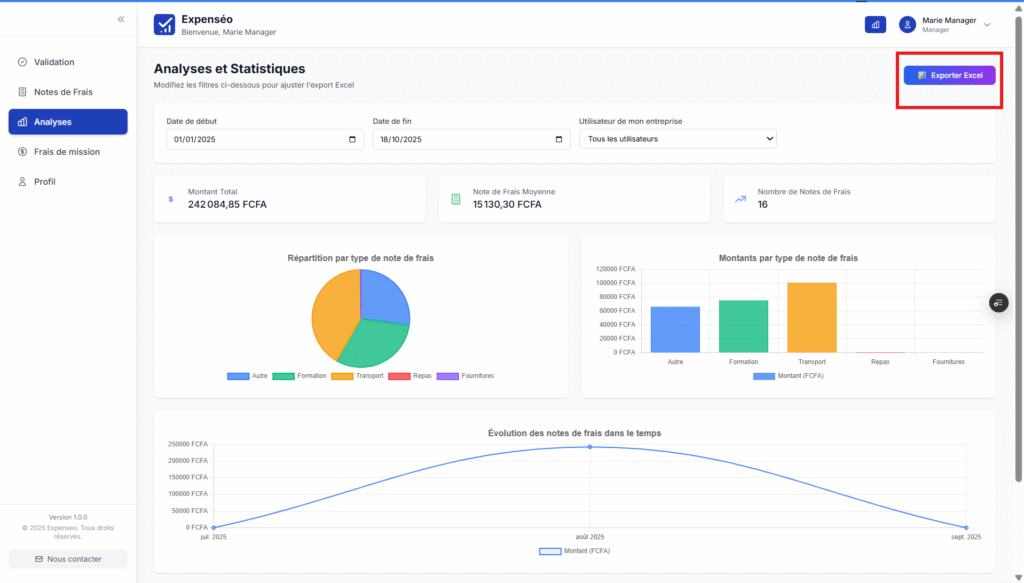
Task: Click the chart icon button in header
Action: (875, 25)
